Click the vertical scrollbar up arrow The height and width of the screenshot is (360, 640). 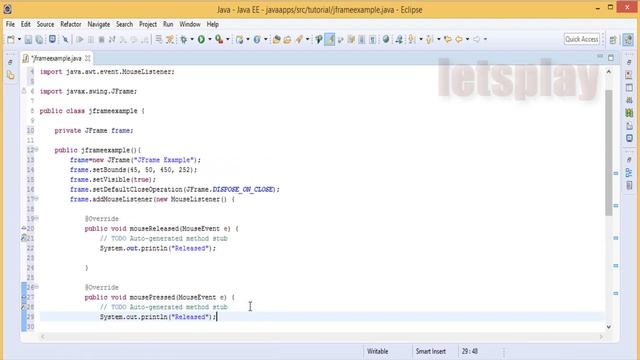(x=609, y=71)
